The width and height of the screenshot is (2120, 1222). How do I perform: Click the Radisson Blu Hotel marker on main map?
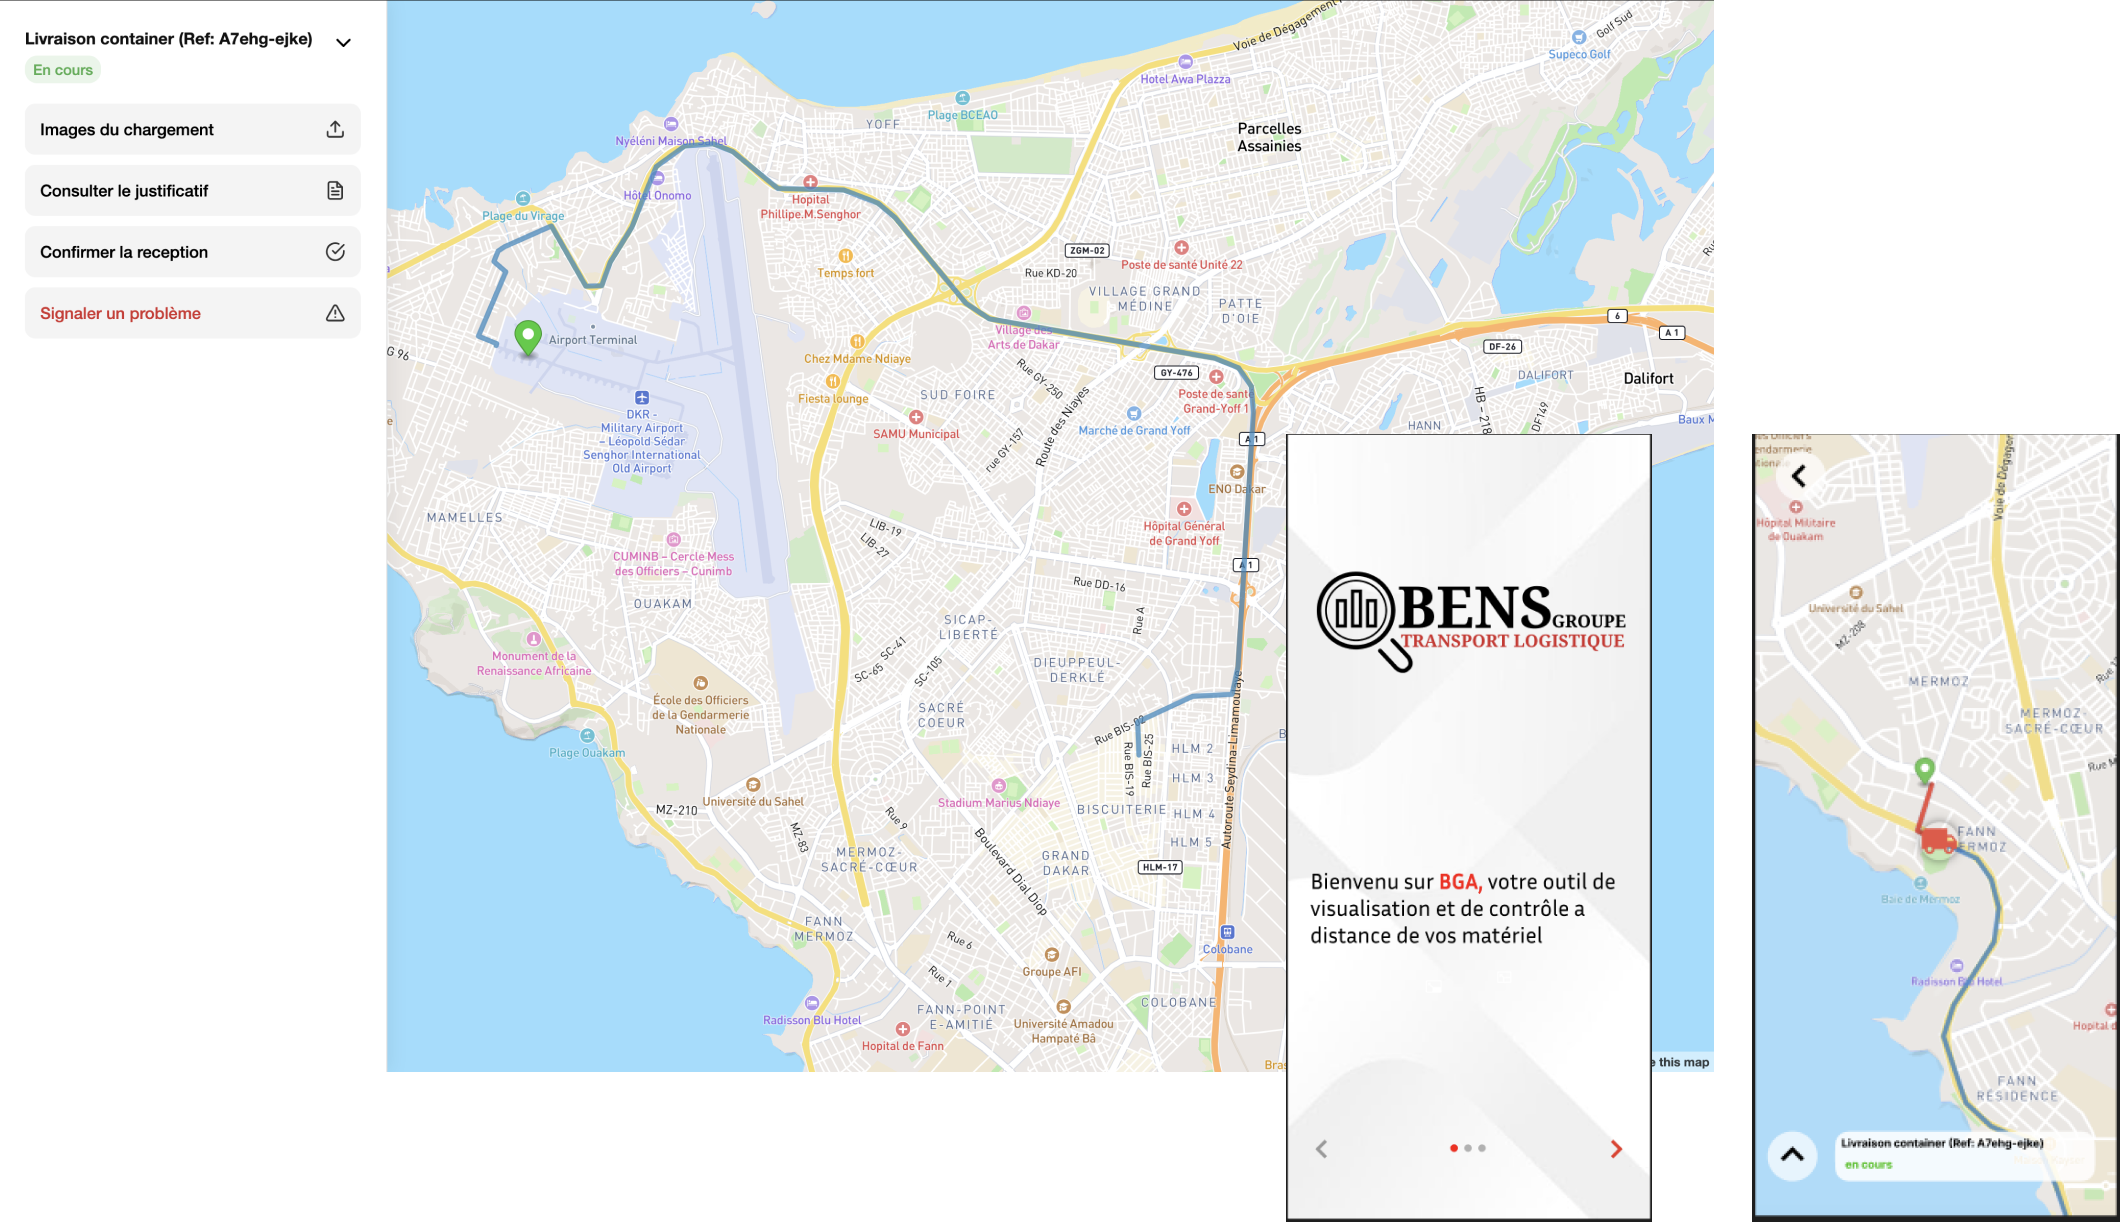pos(811,1003)
